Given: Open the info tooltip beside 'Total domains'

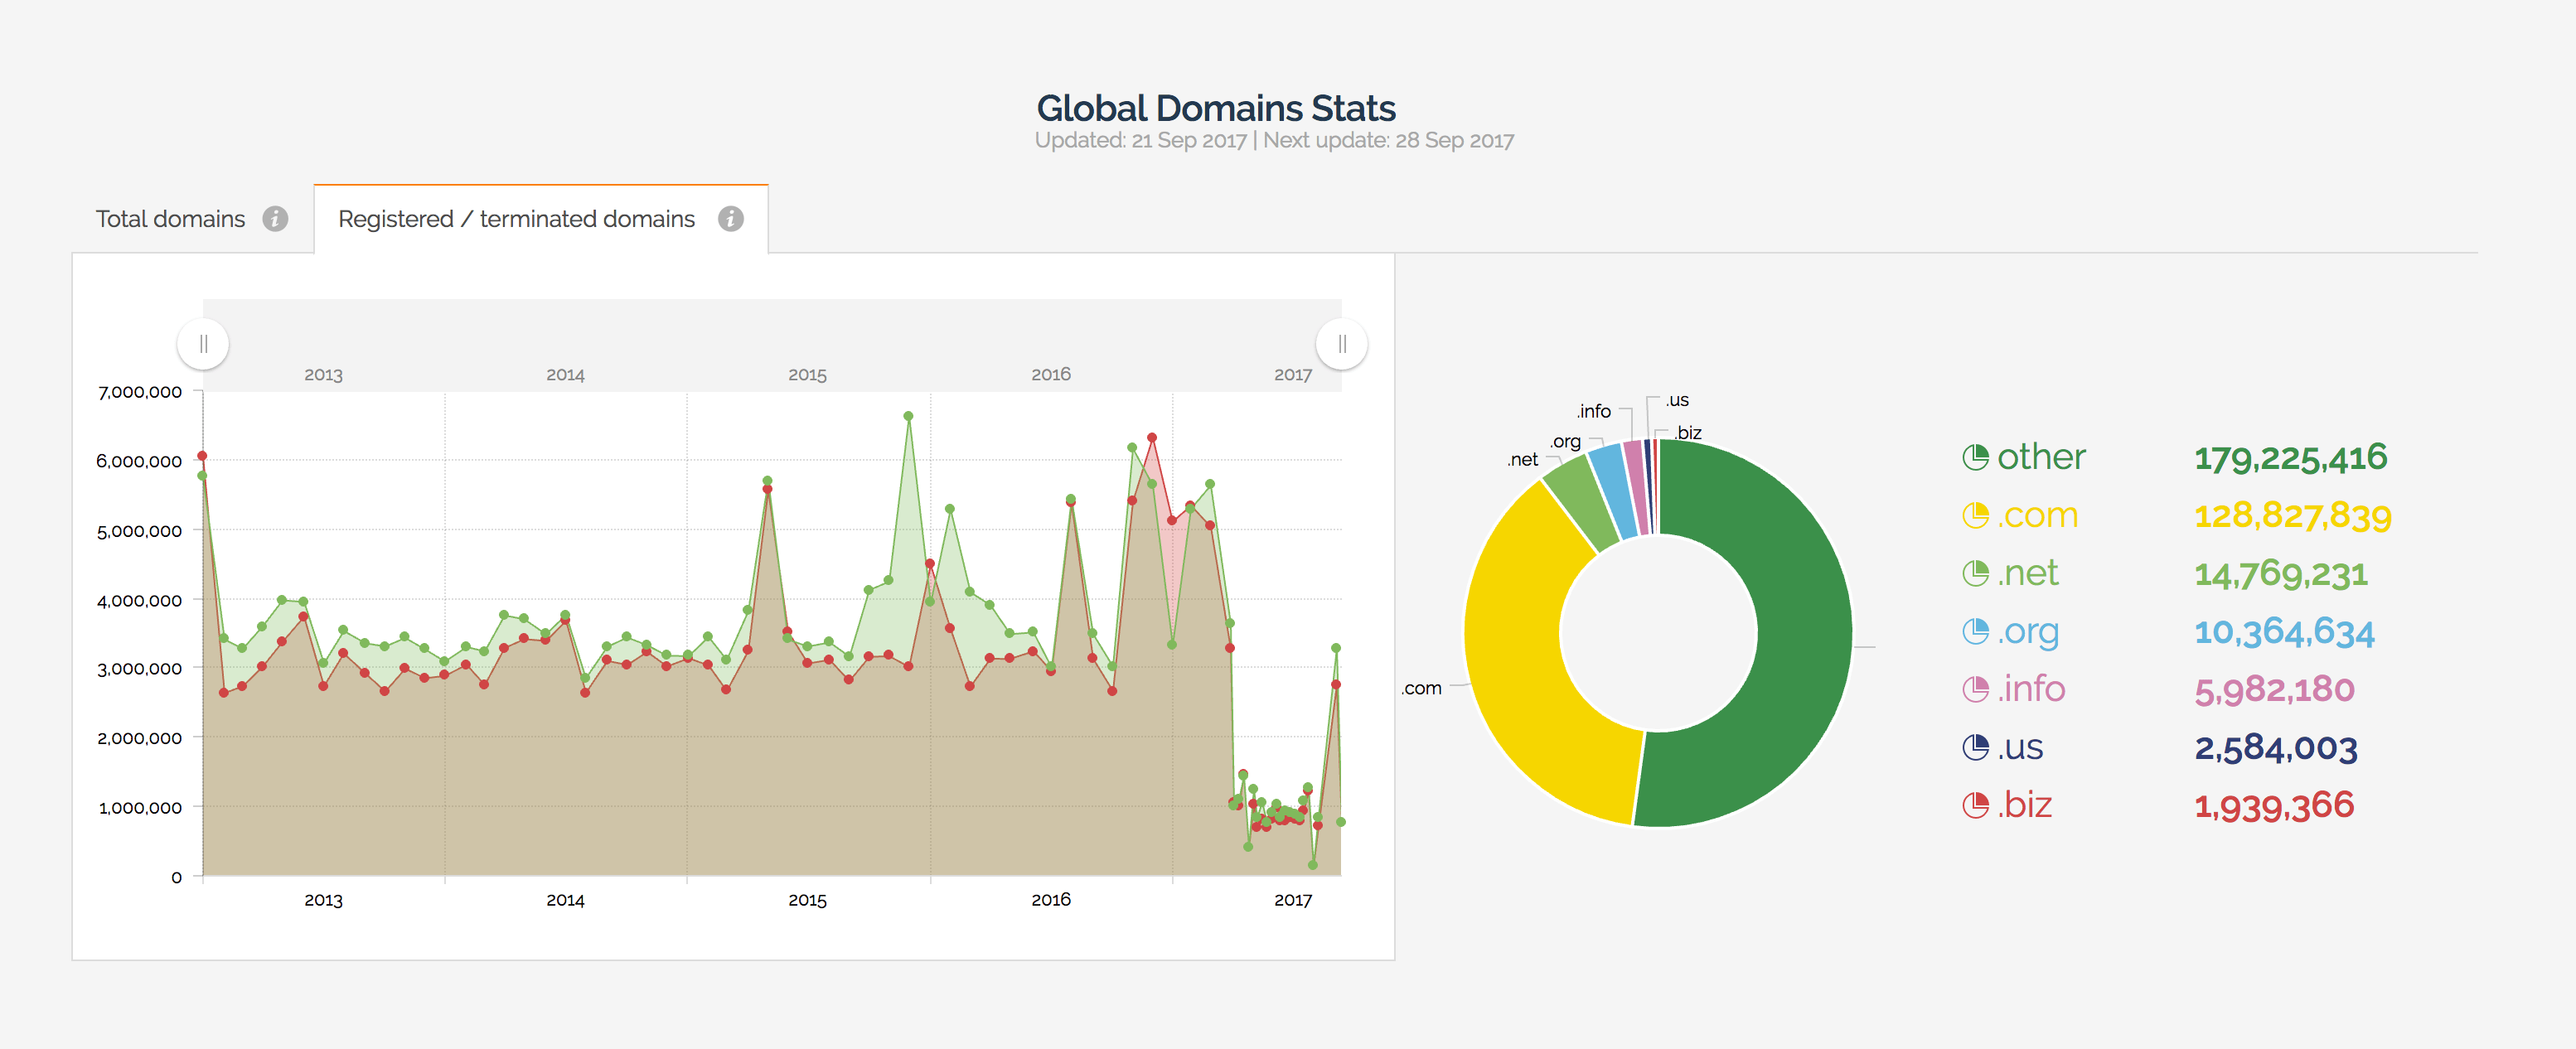Looking at the screenshot, I should point(277,219).
